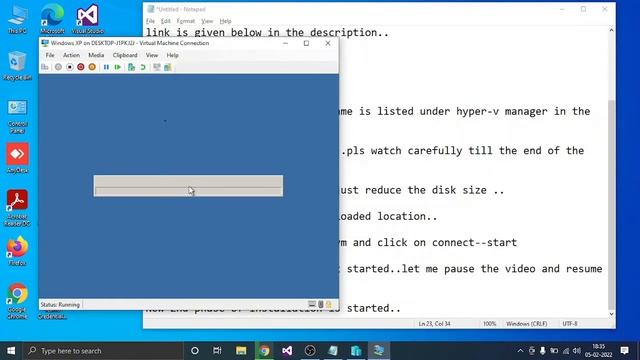Open Notepad File menu
The height and width of the screenshot is (360, 640).
[151, 21]
